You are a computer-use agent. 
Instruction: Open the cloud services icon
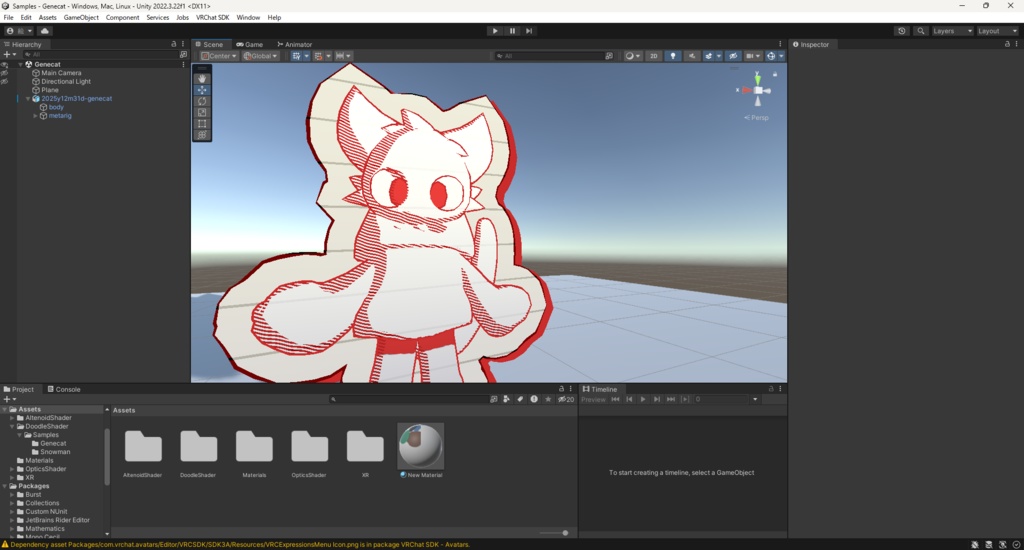[44, 31]
